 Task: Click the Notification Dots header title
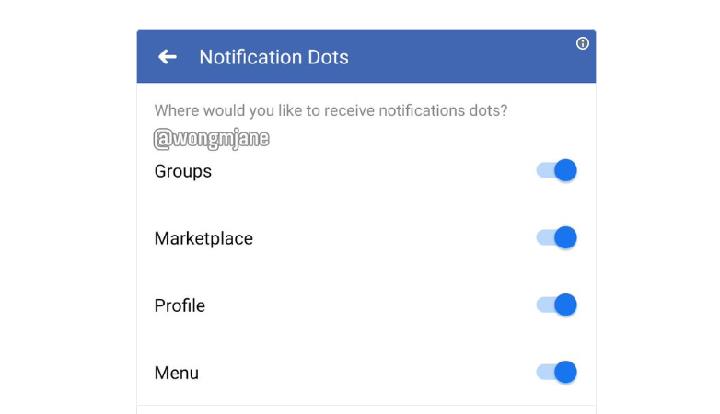coord(274,57)
